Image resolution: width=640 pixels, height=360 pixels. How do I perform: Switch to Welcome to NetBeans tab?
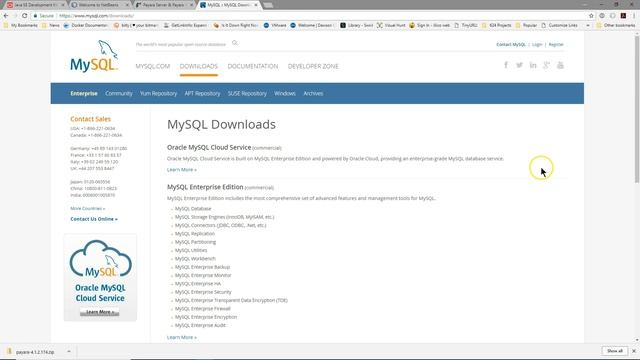(x=99, y=5)
